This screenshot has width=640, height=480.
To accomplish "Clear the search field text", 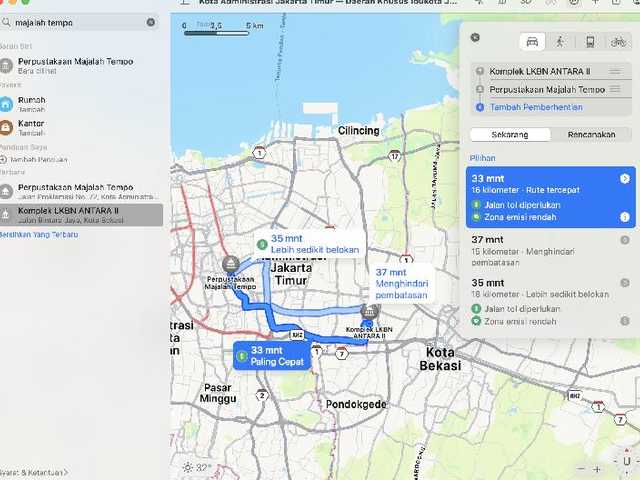I will click(x=151, y=21).
